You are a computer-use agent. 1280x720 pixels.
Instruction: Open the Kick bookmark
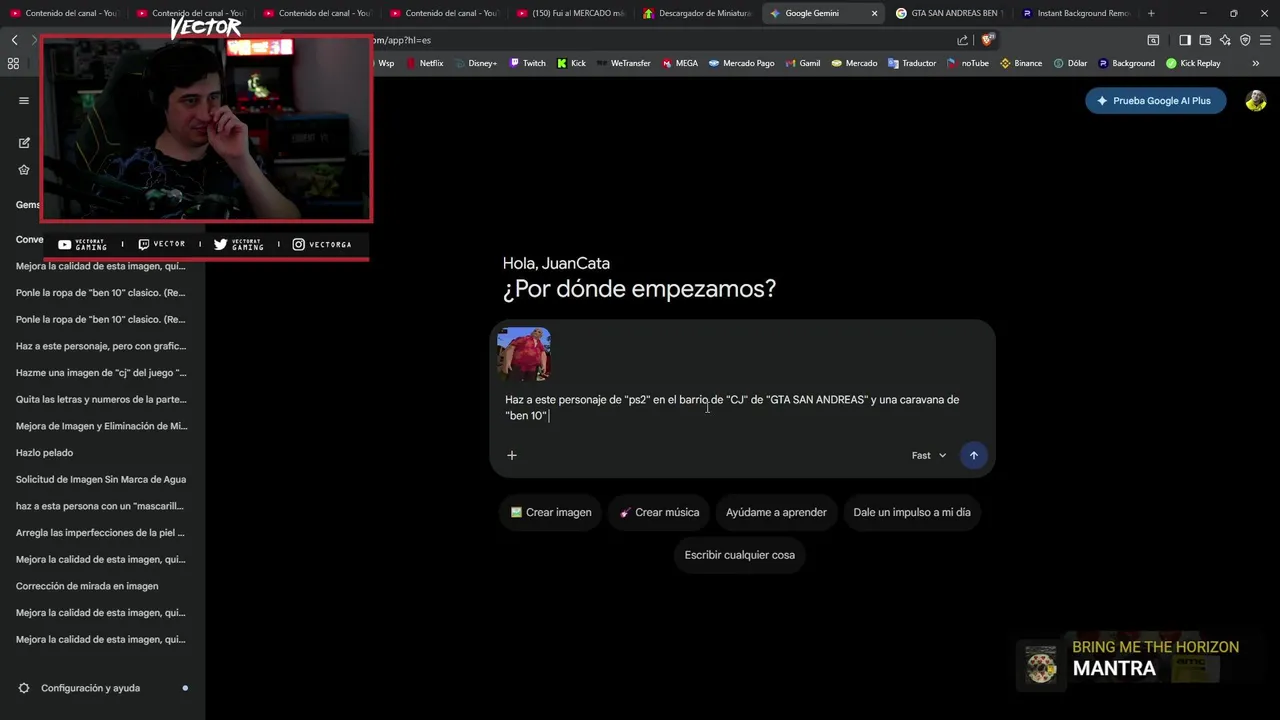tap(572, 63)
